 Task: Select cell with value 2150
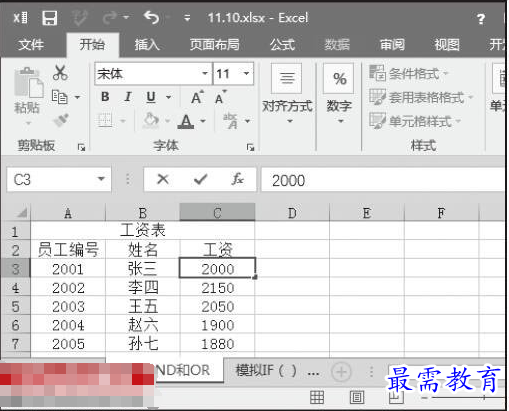click(x=217, y=288)
